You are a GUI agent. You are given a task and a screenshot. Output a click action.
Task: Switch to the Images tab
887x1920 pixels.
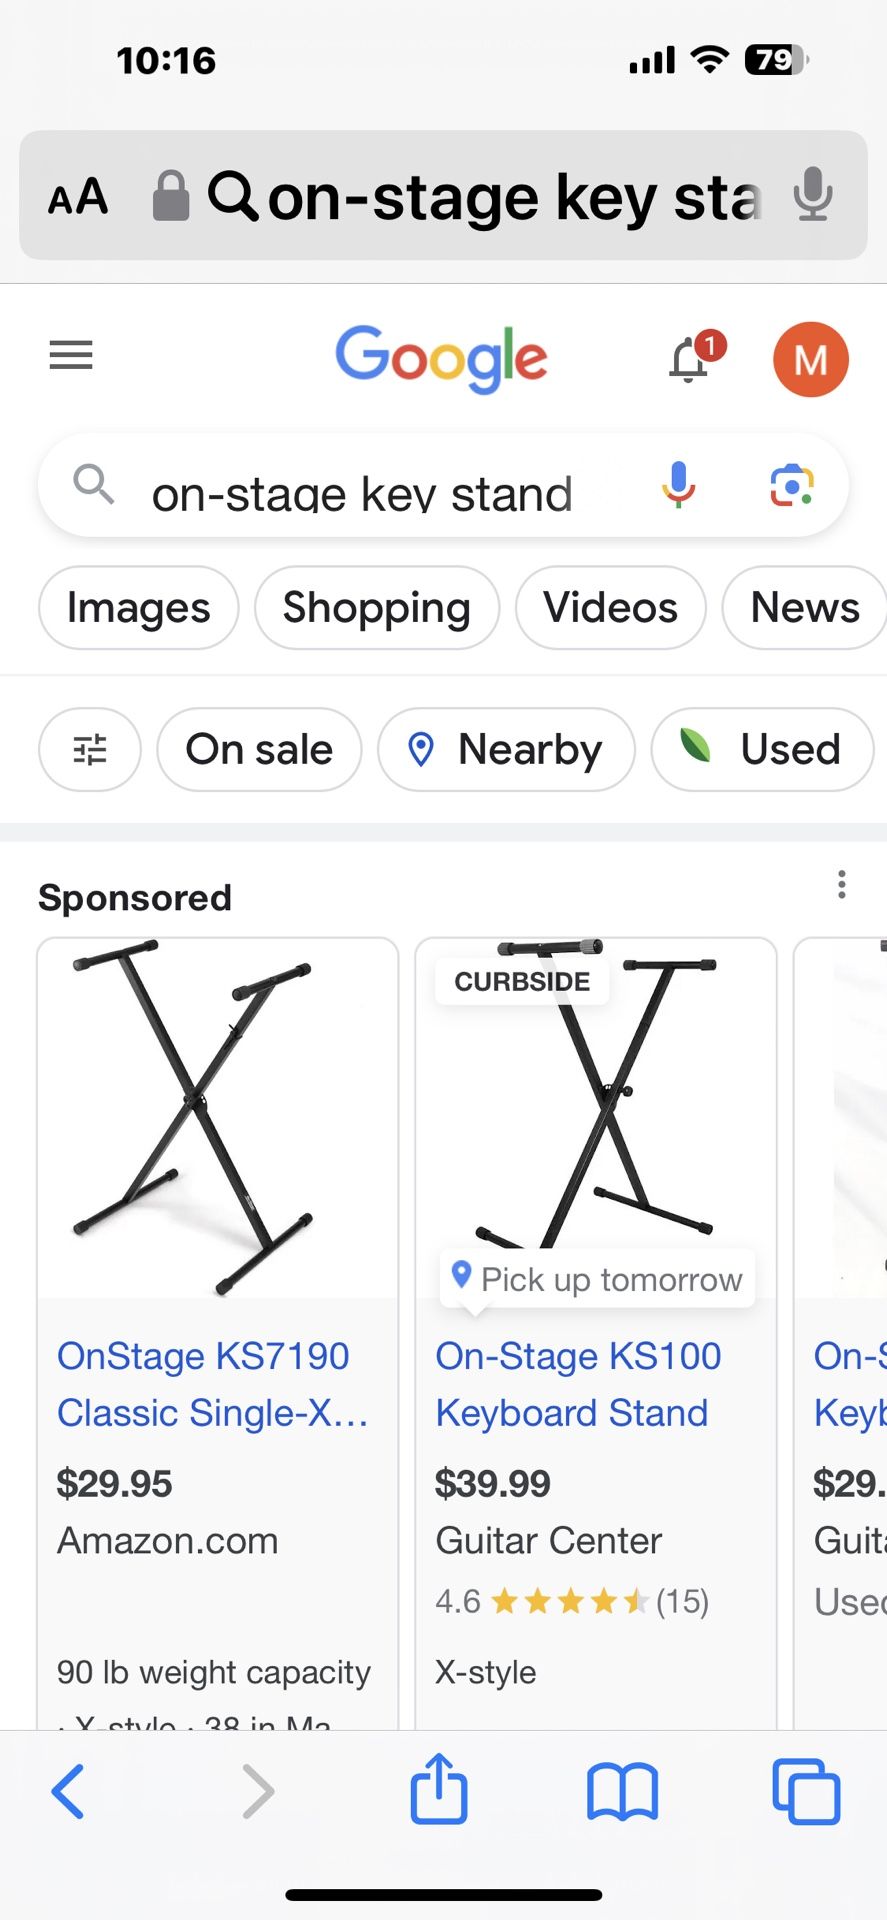[138, 608]
